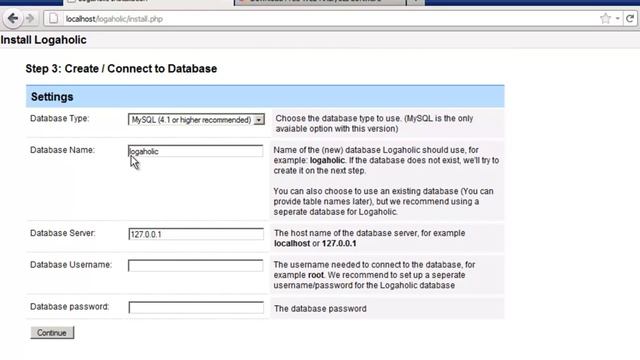Click the text 'The database password'
The width and height of the screenshot is (640, 360).
click(x=320, y=309)
